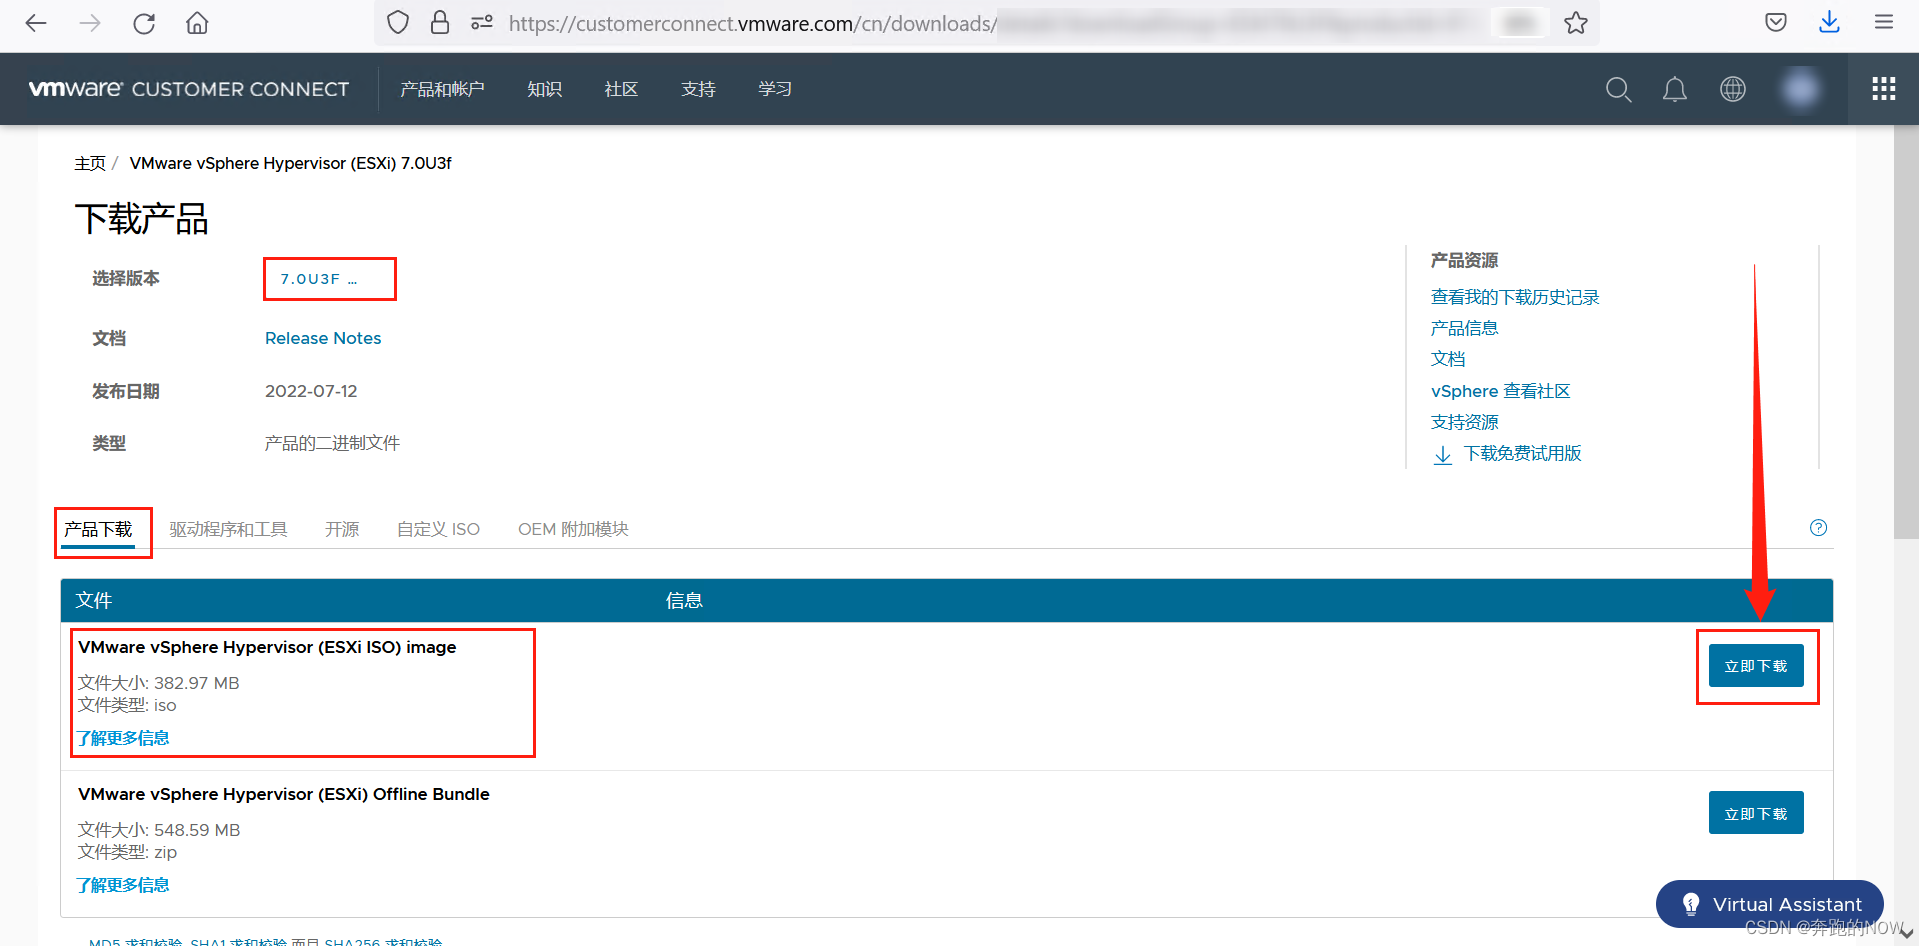Go to browser home page icon
1919x946 pixels.
197,23
